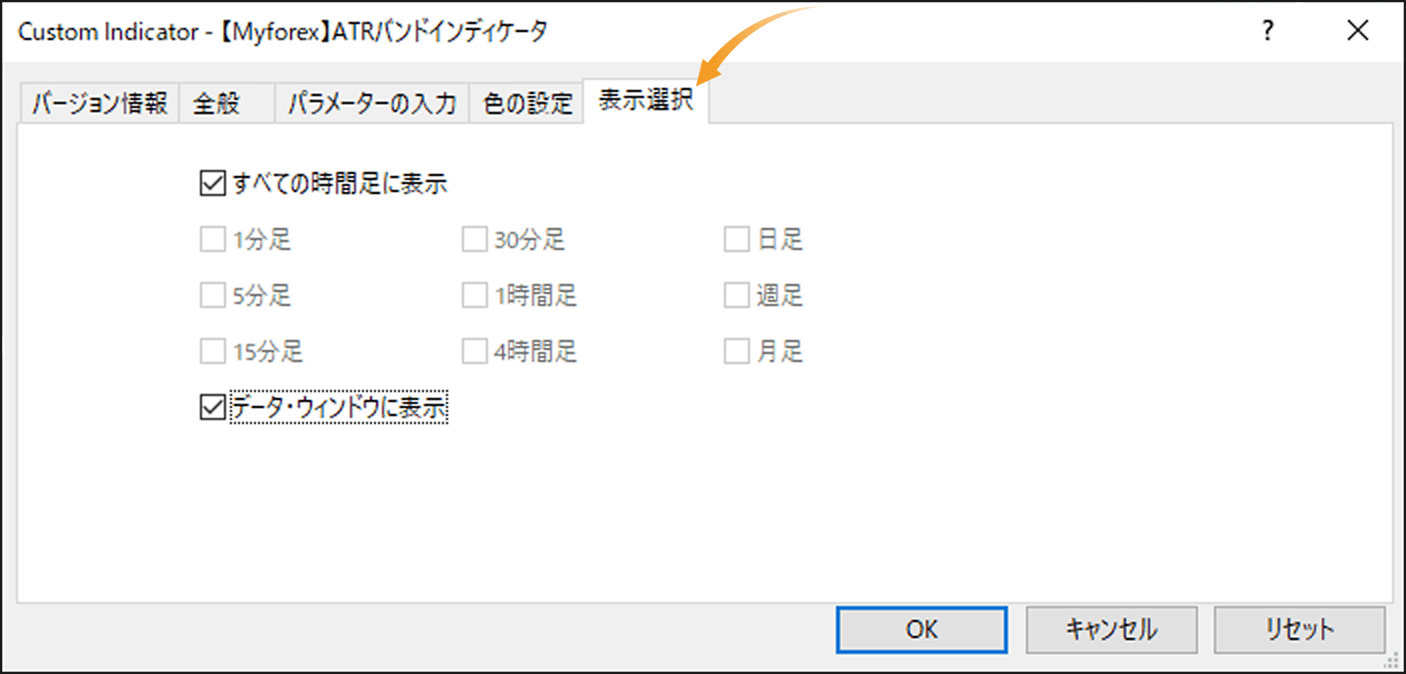The height and width of the screenshot is (674, 1406).
Task: Enable the 1分足 timeframe checkbox
Action: (x=212, y=239)
